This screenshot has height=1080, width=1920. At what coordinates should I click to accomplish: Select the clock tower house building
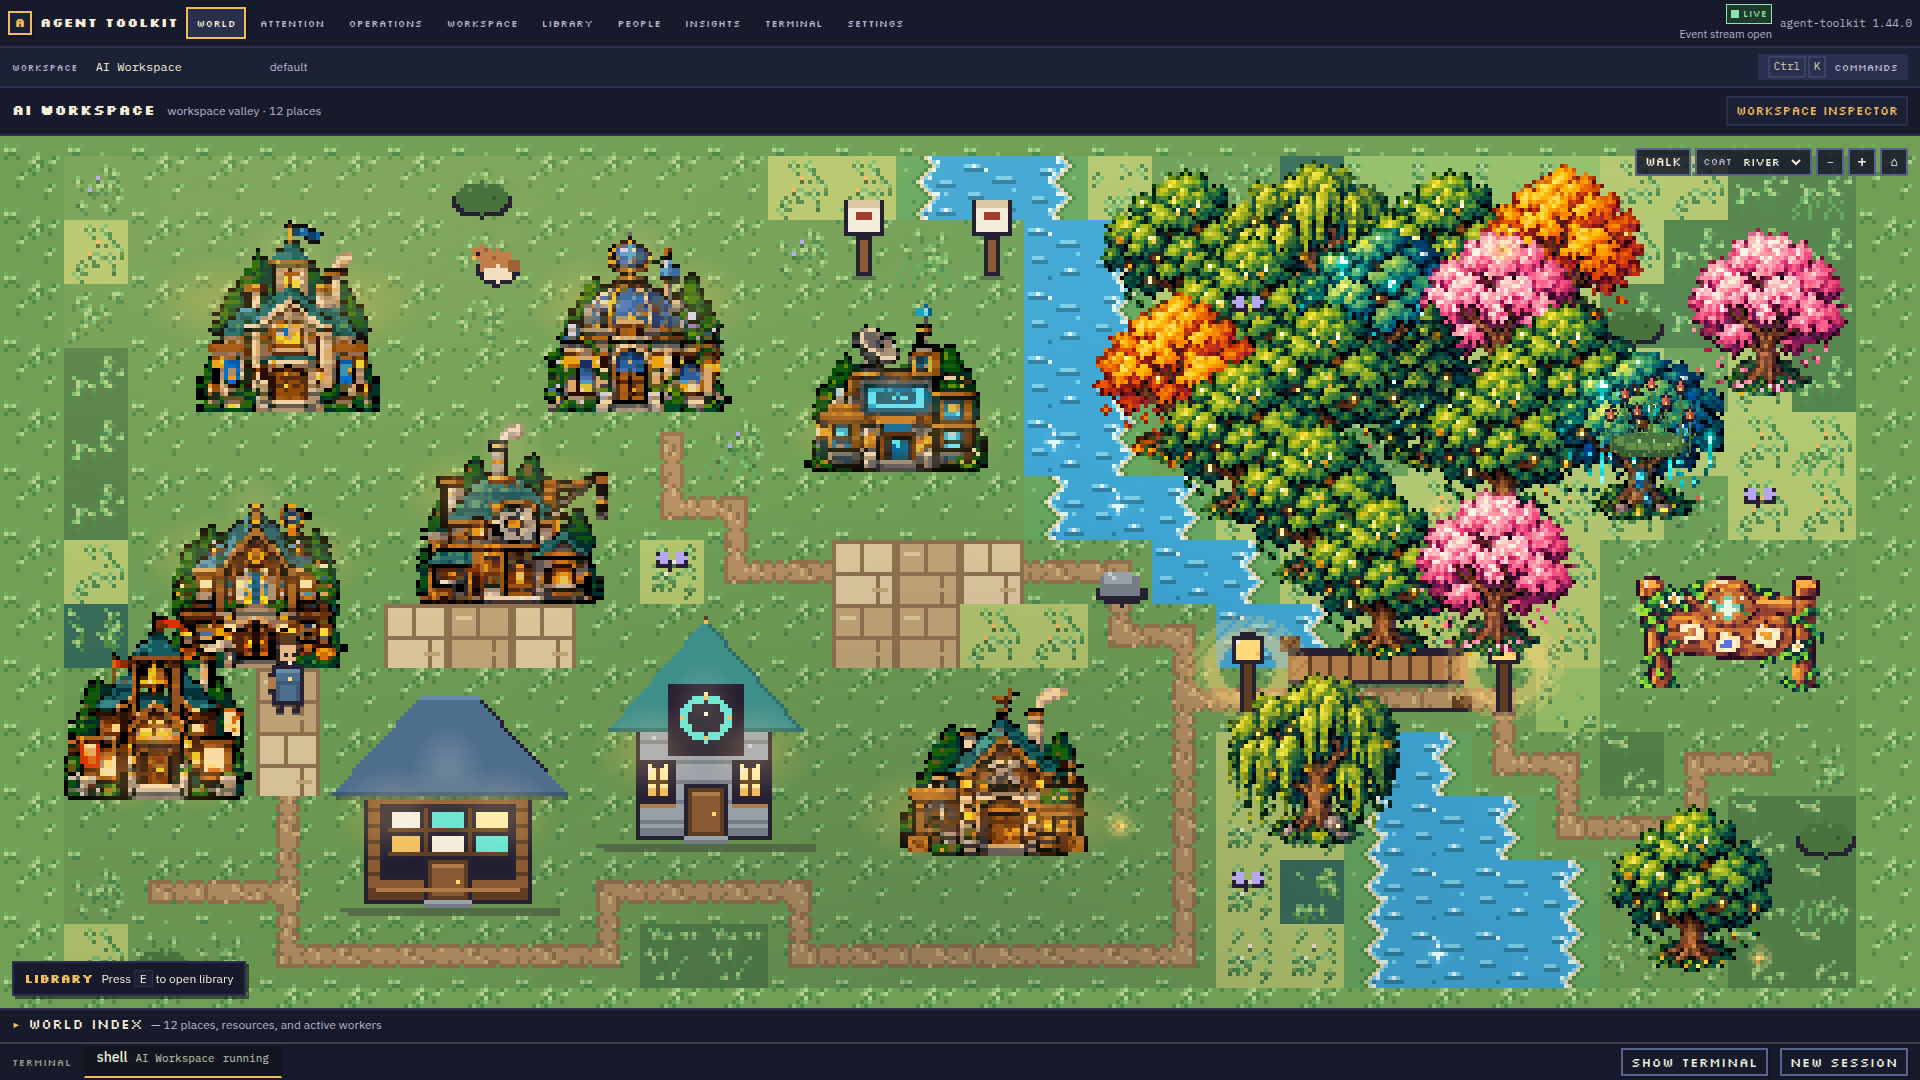point(706,733)
